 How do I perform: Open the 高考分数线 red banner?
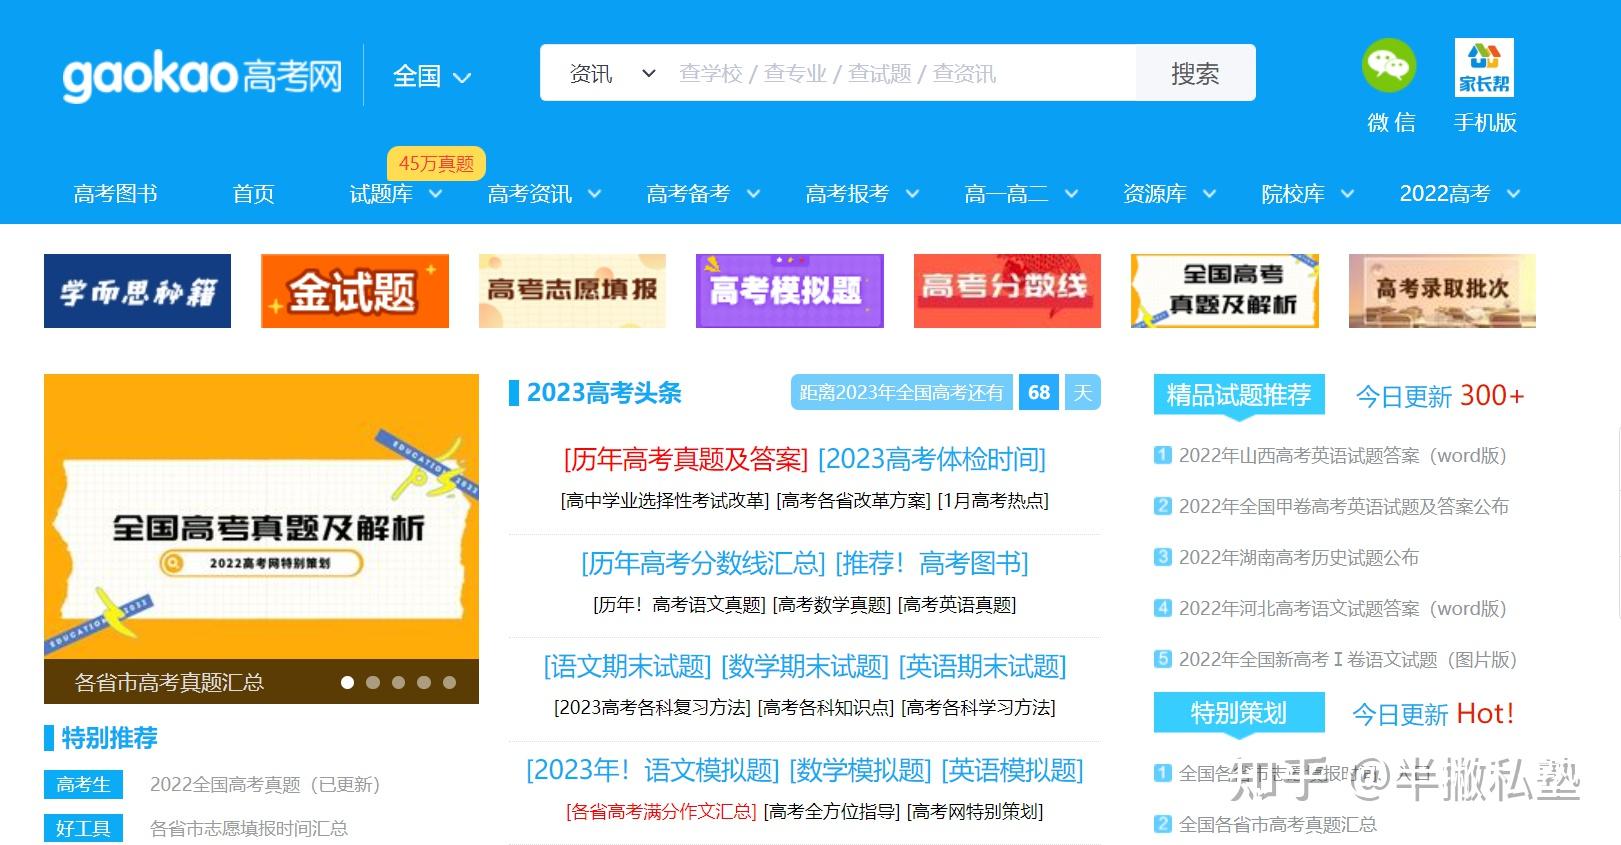pyautogui.click(x=1007, y=291)
